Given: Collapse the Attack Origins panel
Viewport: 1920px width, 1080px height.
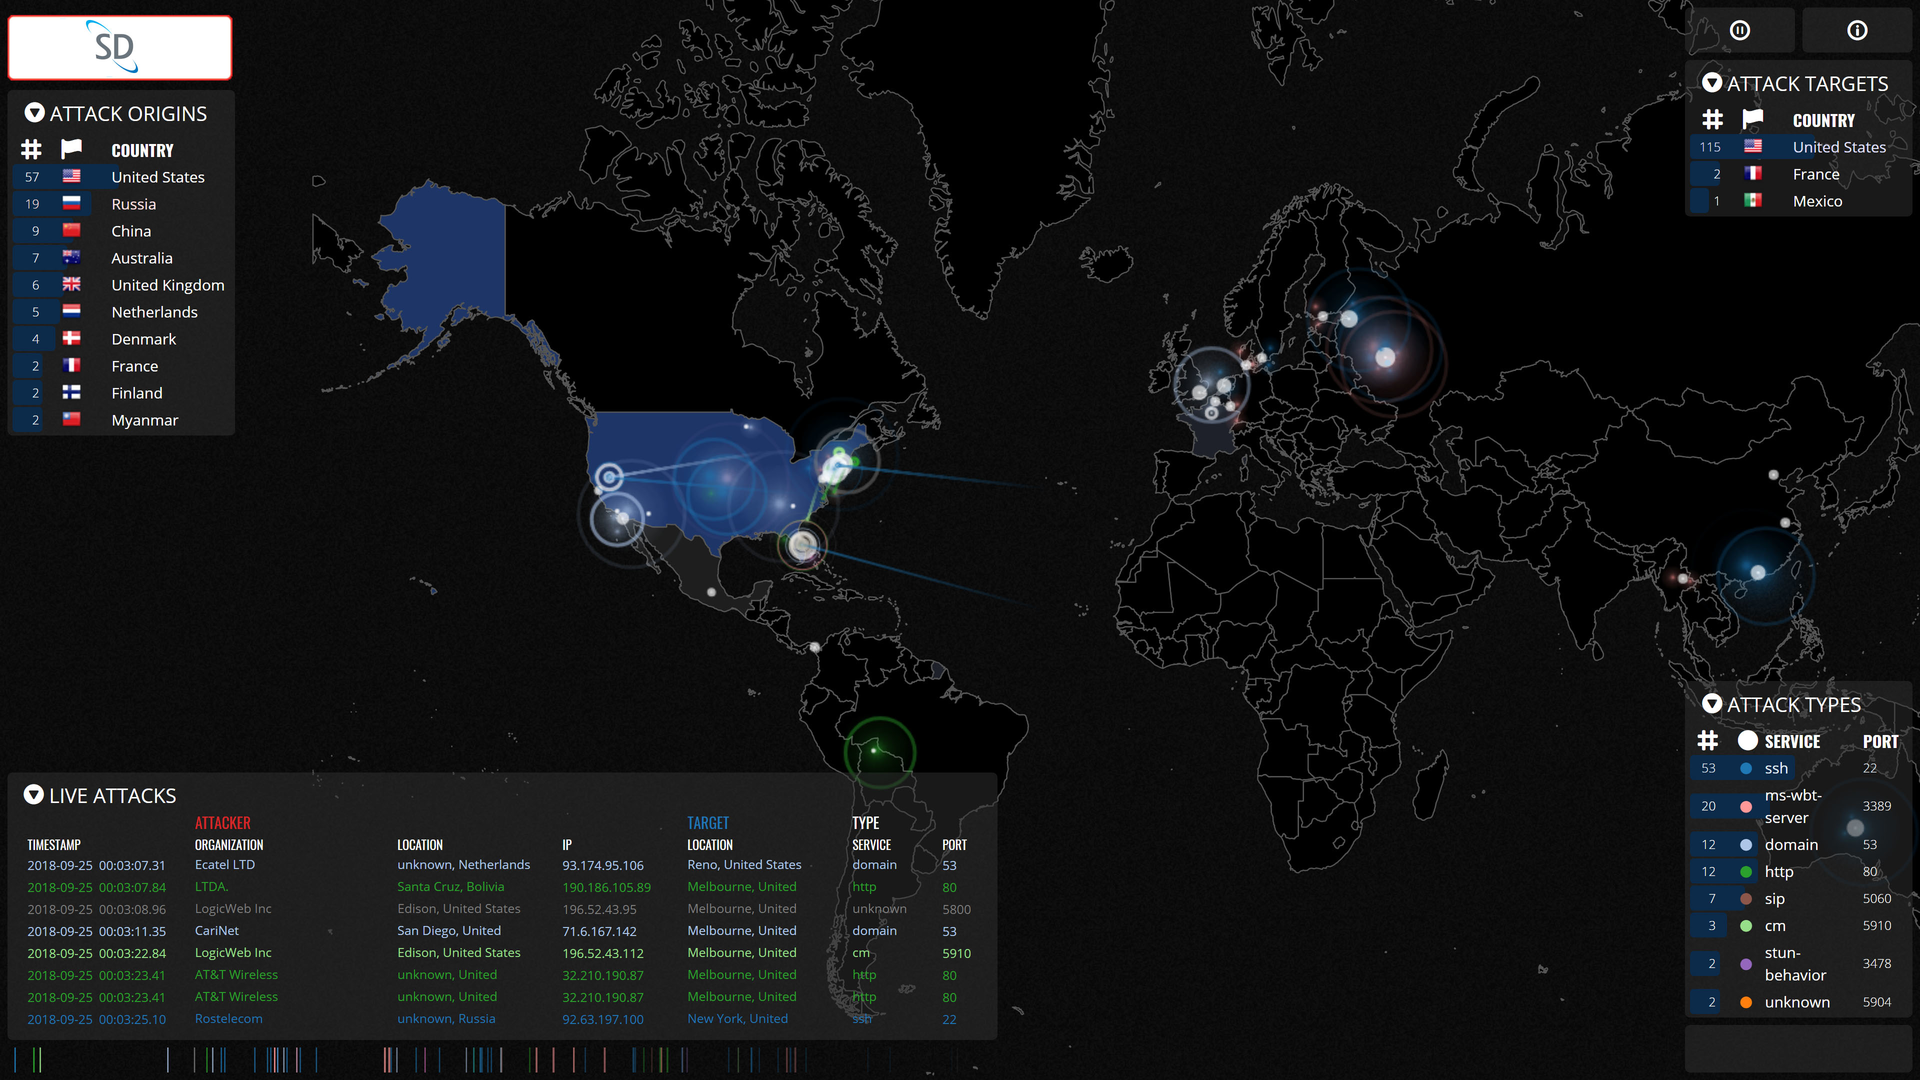Looking at the screenshot, I should [x=35, y=112].
